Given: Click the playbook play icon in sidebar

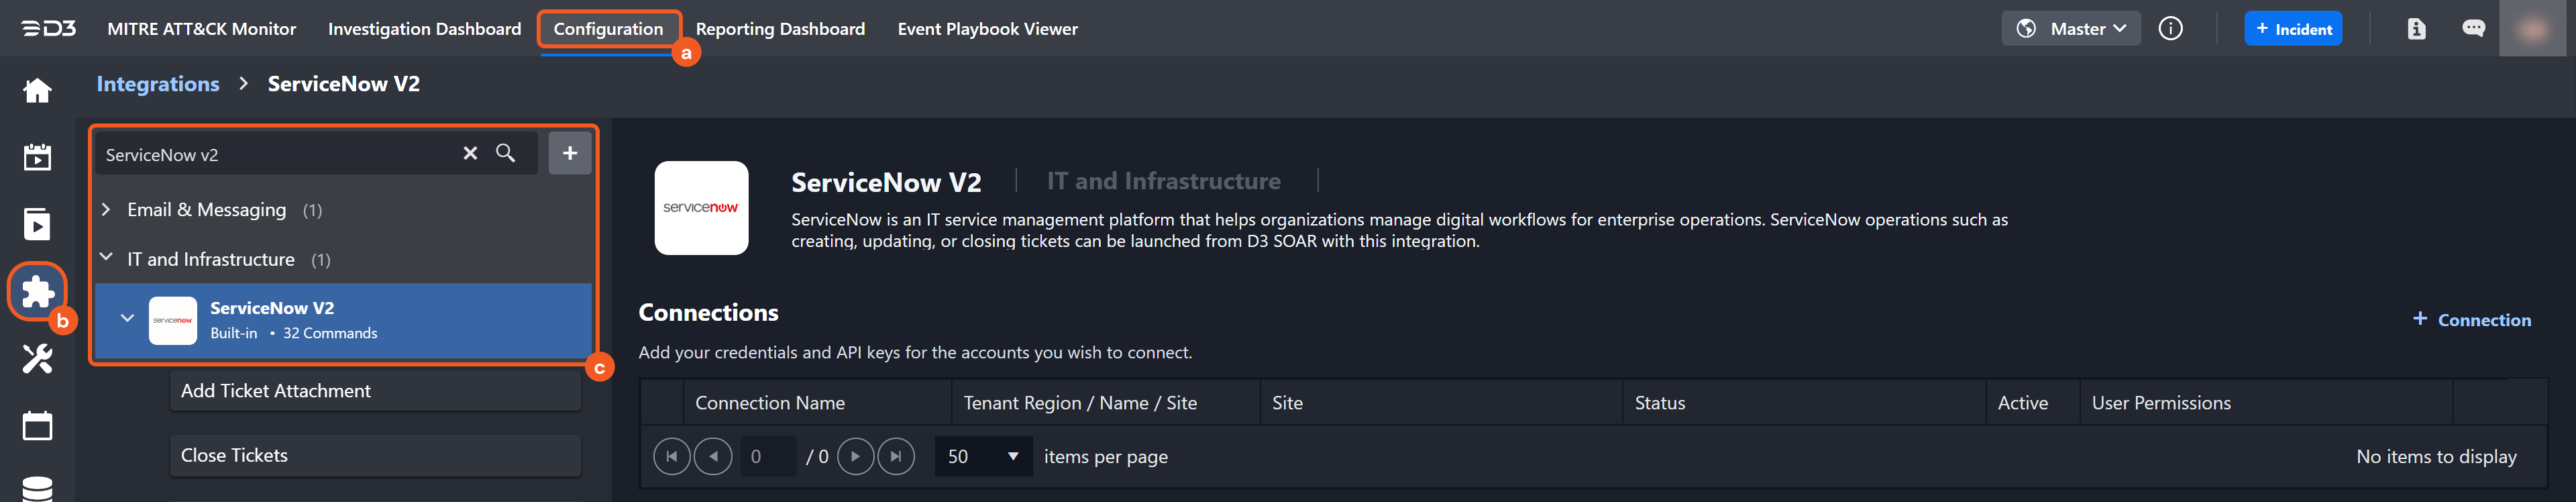Looking at the screenshot, I should [x=37, y=224].
